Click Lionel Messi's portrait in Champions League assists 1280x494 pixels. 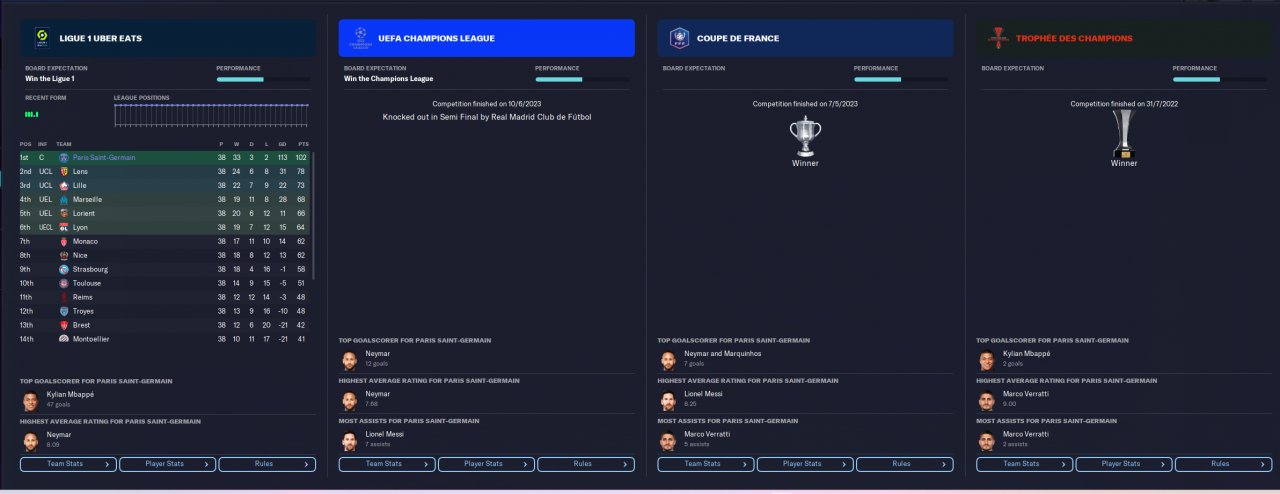[x=349, y=440]
